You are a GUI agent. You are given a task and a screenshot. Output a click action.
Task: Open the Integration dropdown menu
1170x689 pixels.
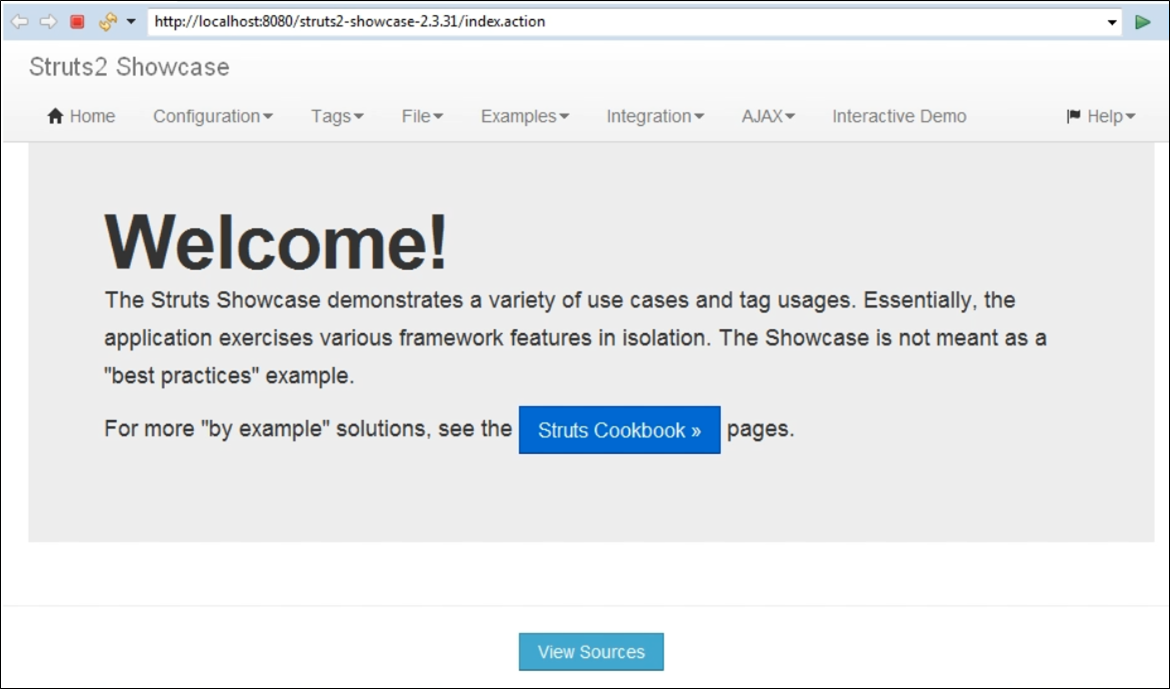coord(654,116)
